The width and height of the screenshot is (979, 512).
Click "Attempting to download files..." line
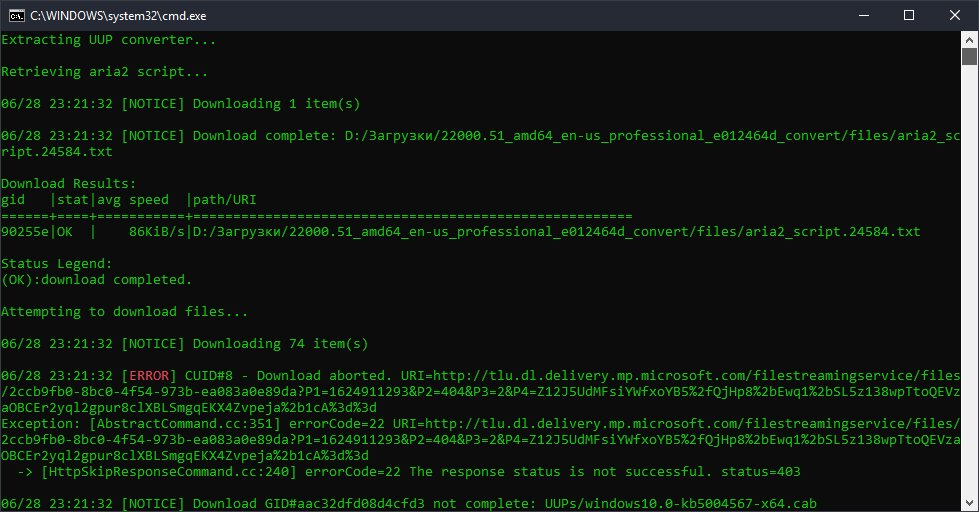(124, 312)
